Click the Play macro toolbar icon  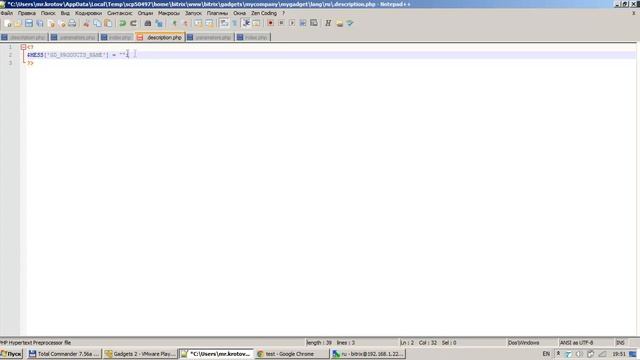tap(292, 24)
